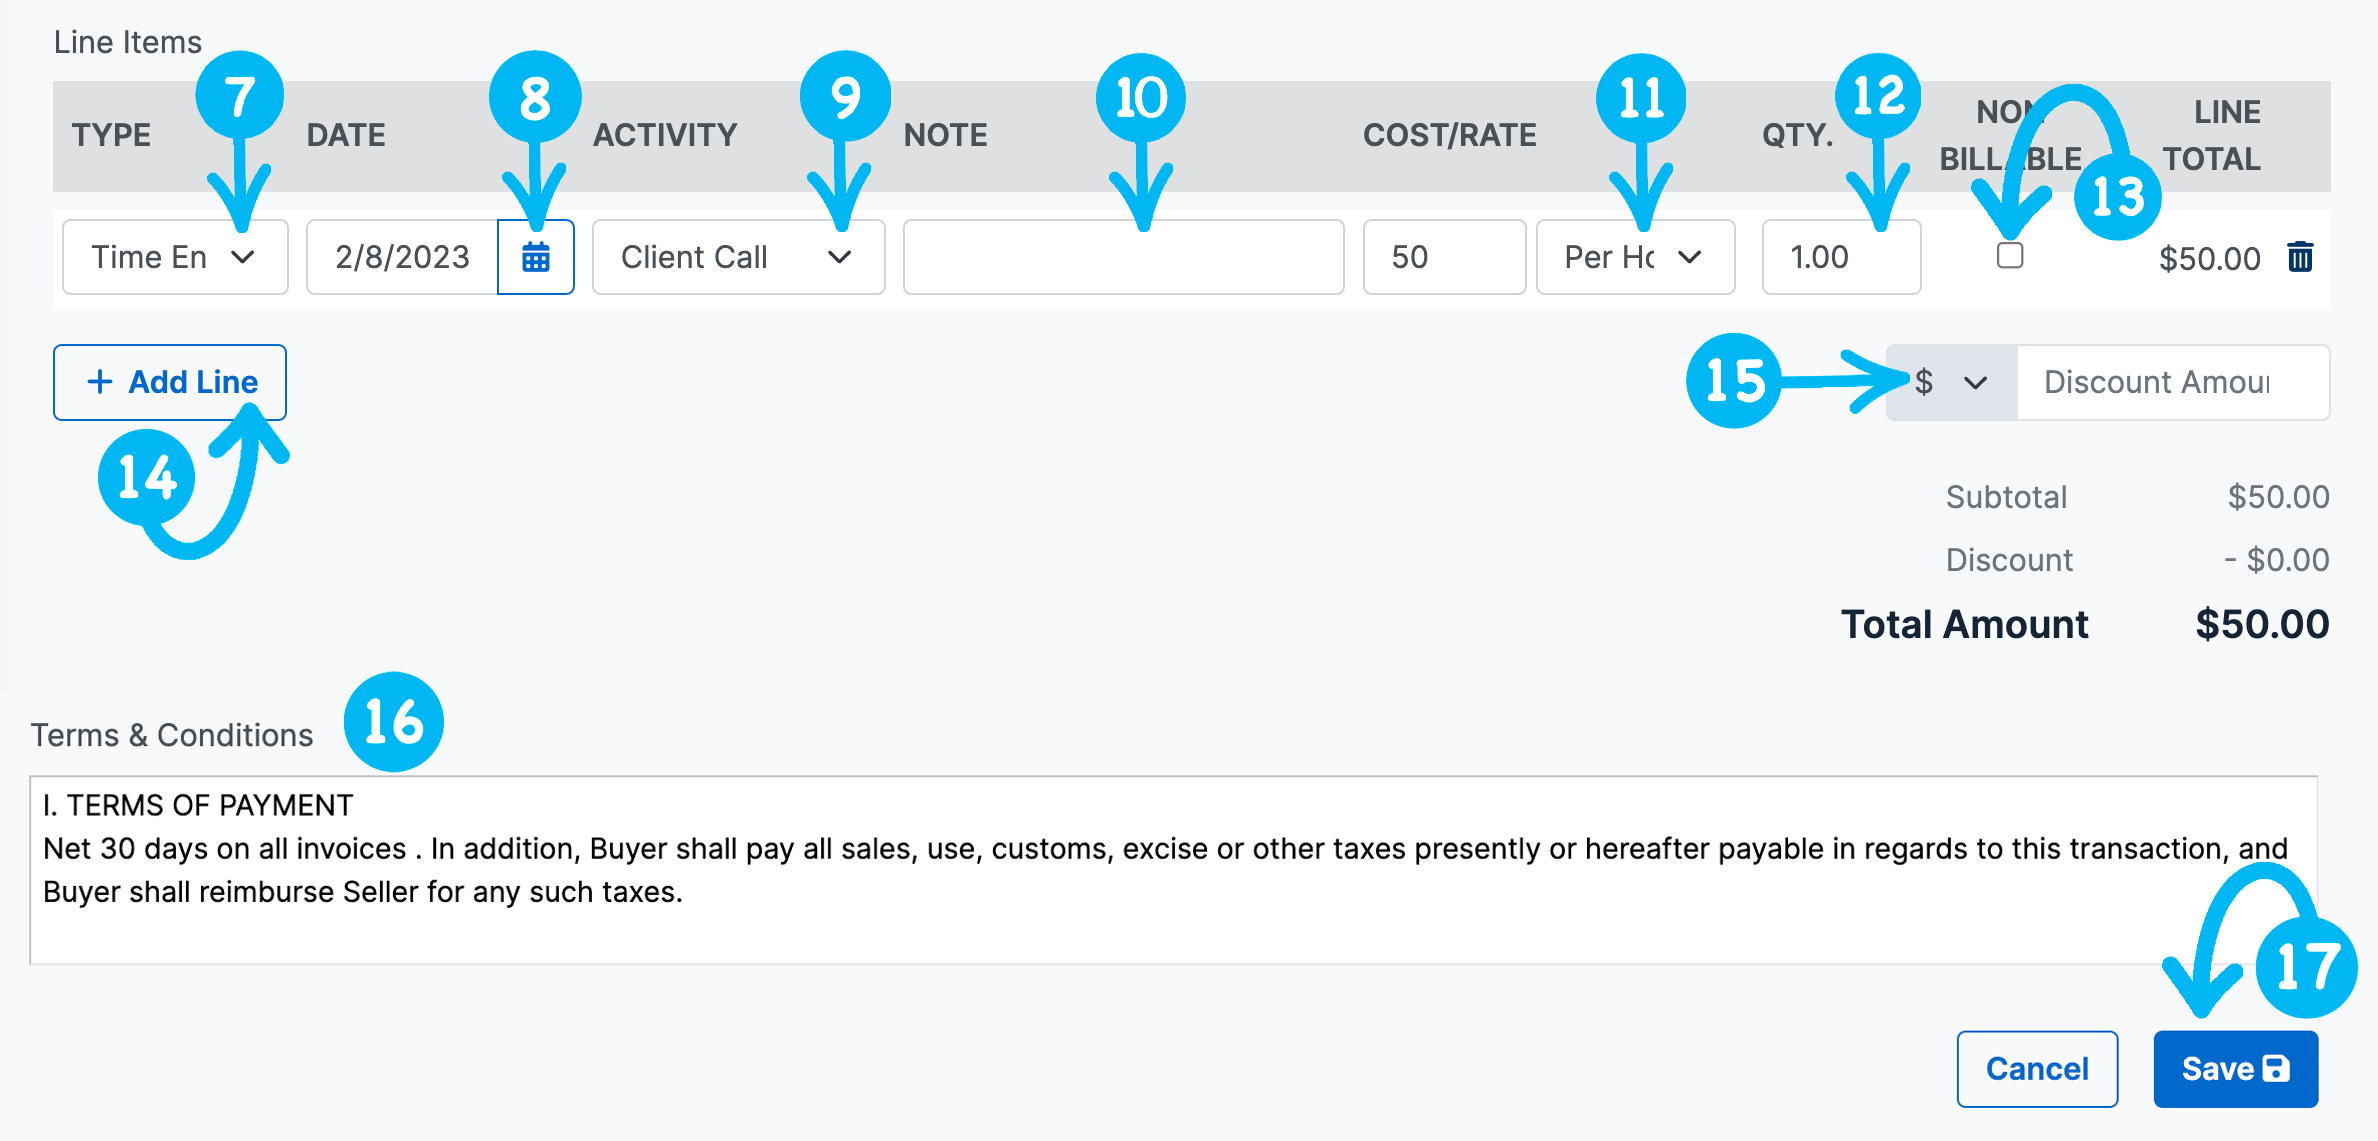Click the plus icon on Add Line
The height and width of the screenshot is (1141, 2378).
[99, 382]
